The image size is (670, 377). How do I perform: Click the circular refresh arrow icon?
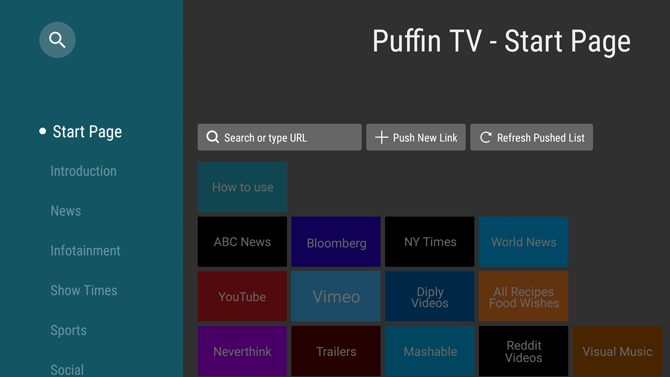click(x=485, y=138)
